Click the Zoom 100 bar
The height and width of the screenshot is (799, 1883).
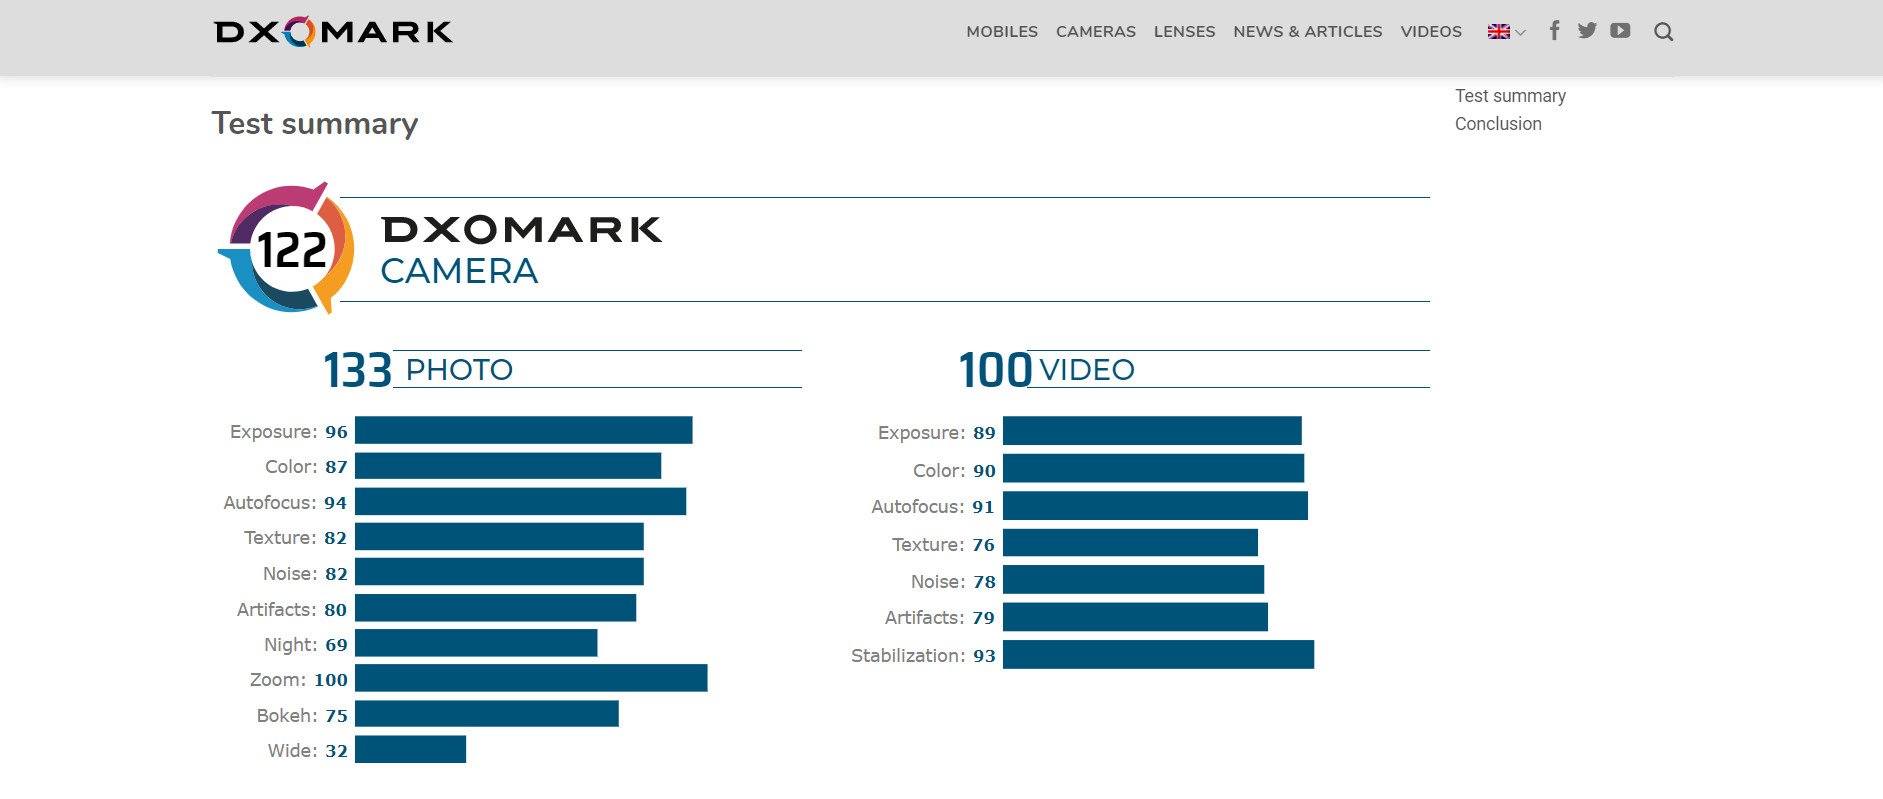(531, 678)
